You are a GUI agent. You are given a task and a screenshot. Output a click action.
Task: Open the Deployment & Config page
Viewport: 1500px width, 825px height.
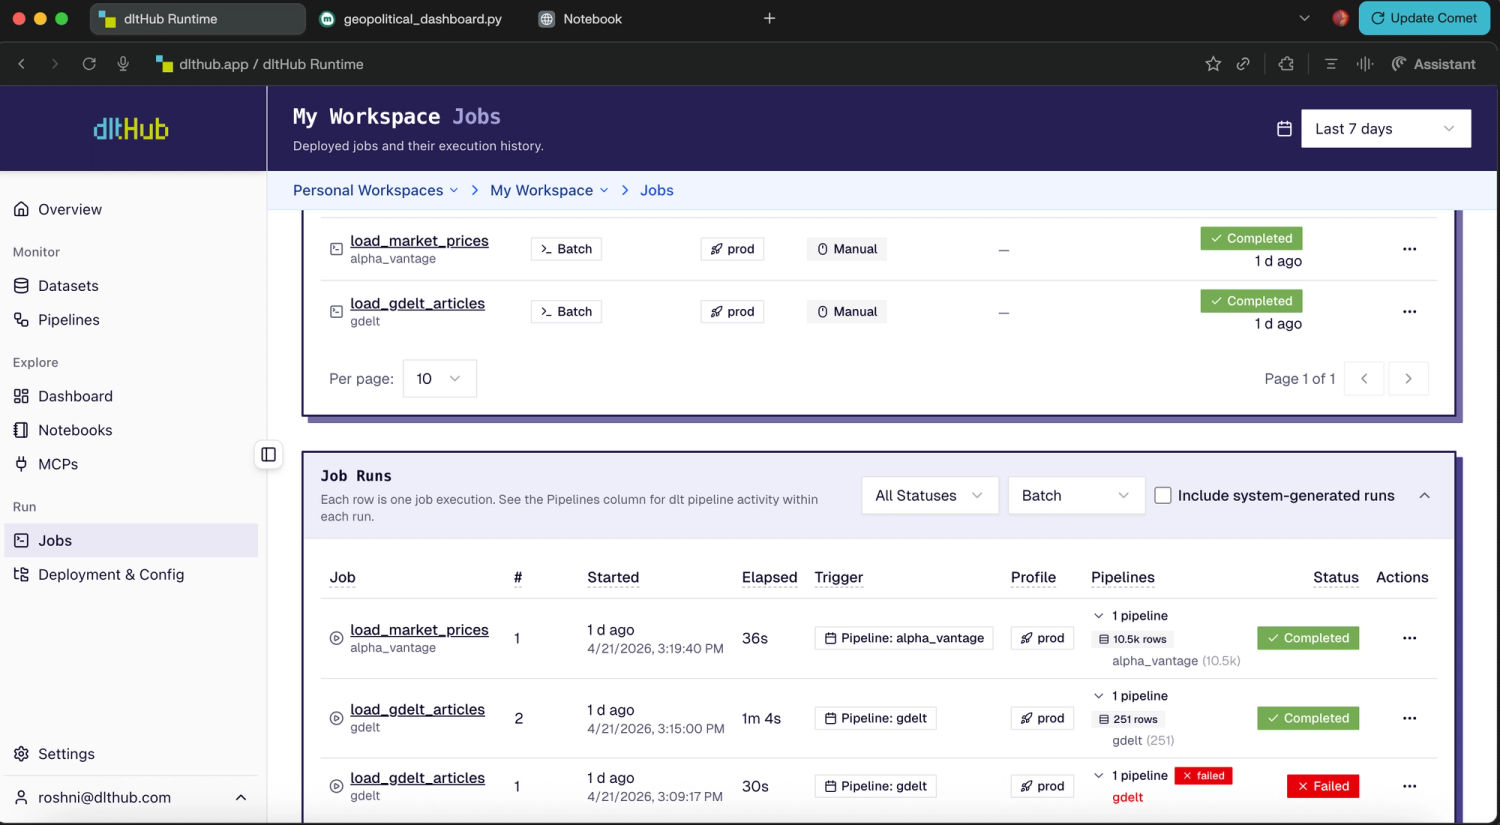click(110, 575)
